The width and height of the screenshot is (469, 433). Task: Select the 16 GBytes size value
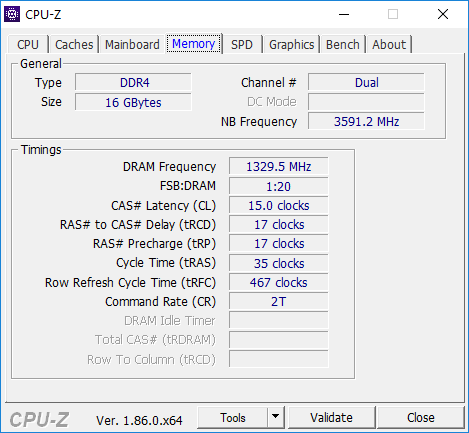point(133,102)
